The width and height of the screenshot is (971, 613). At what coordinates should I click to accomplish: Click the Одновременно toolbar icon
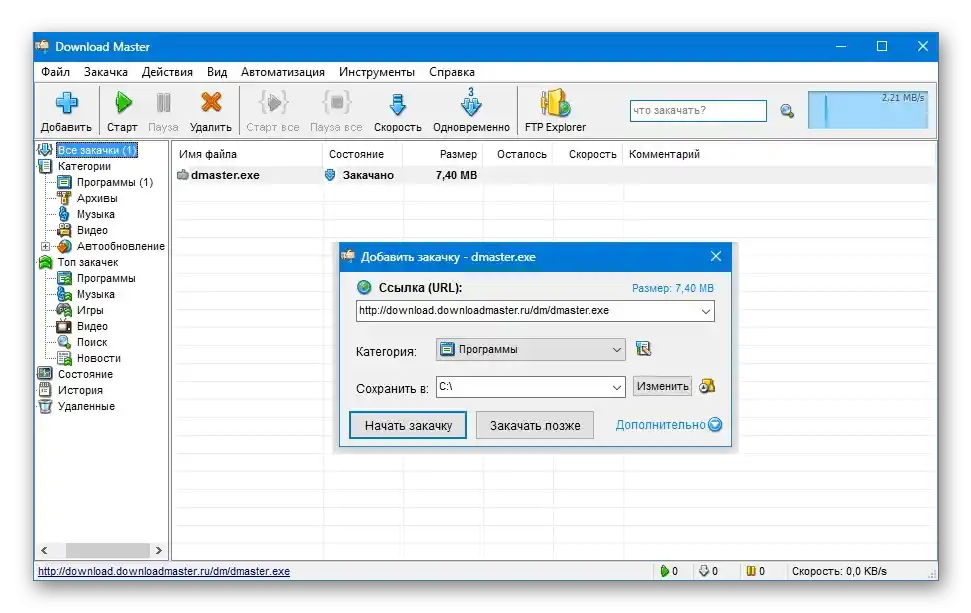(471, 102)
